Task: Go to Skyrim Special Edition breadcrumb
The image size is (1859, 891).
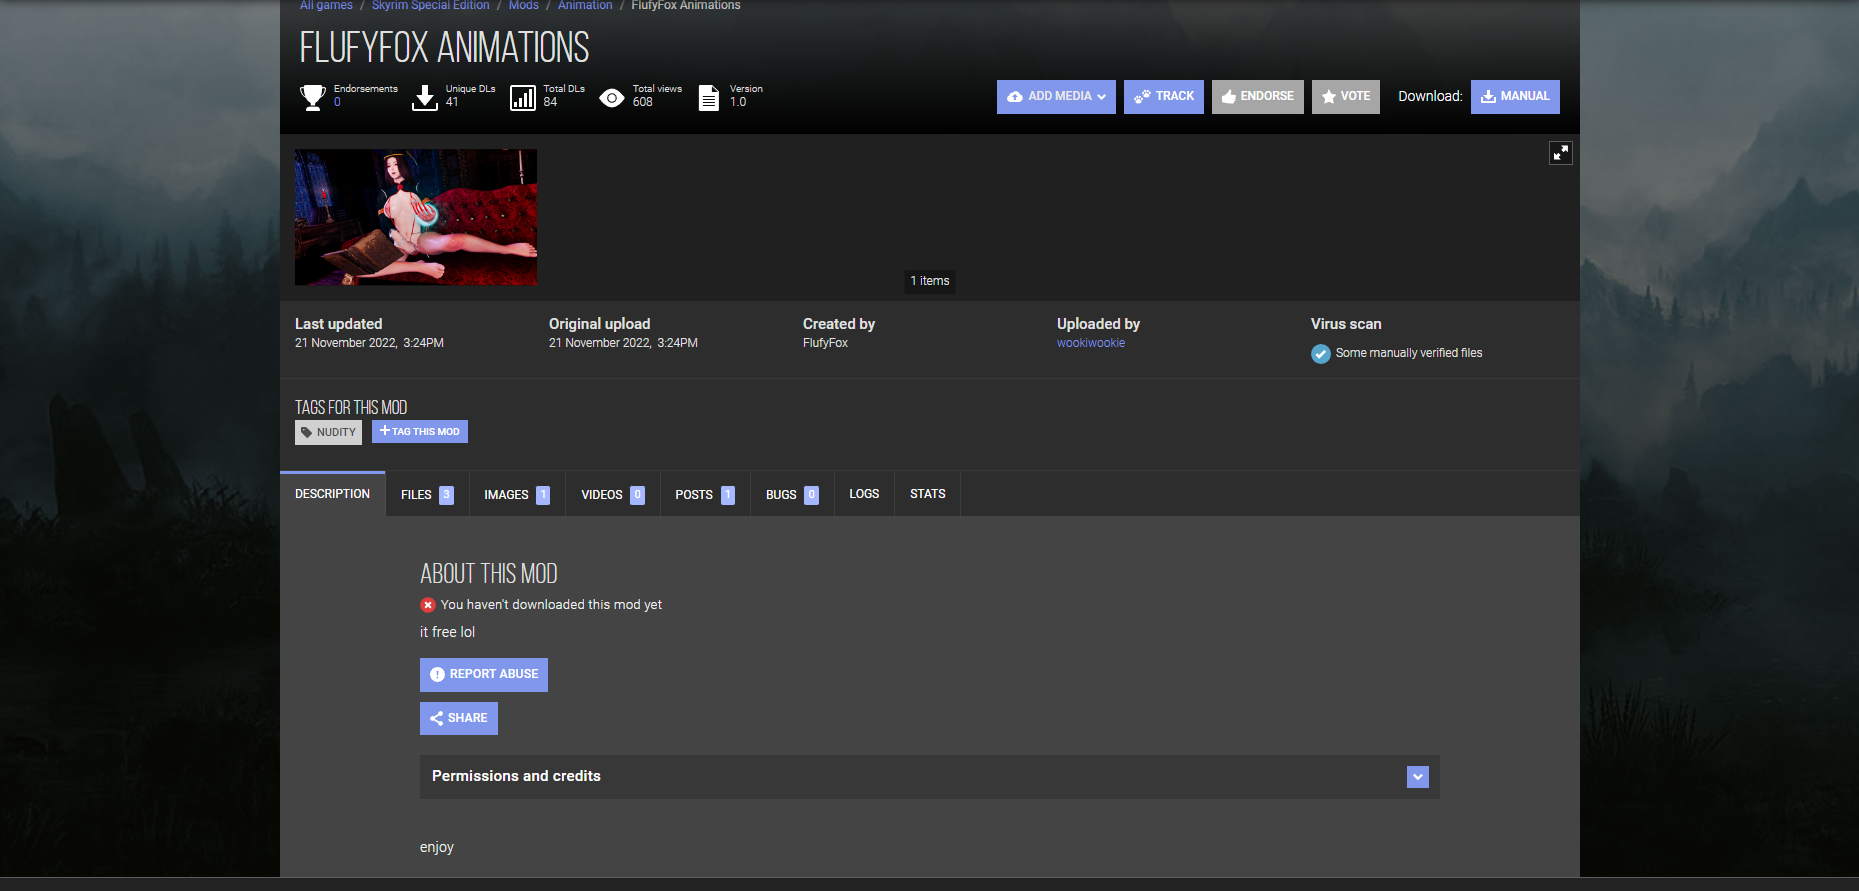Action: tap(431, 6)
